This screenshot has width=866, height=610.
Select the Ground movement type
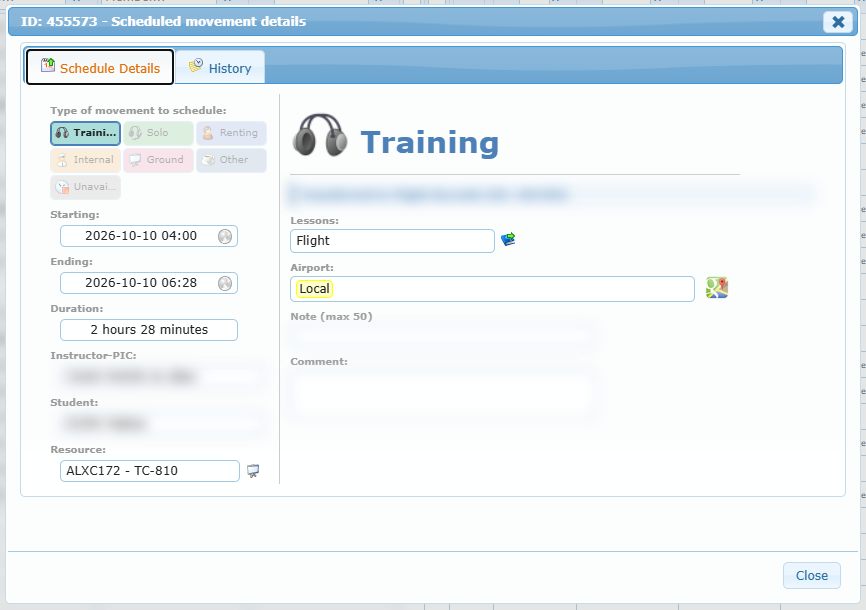coord(159,160)
